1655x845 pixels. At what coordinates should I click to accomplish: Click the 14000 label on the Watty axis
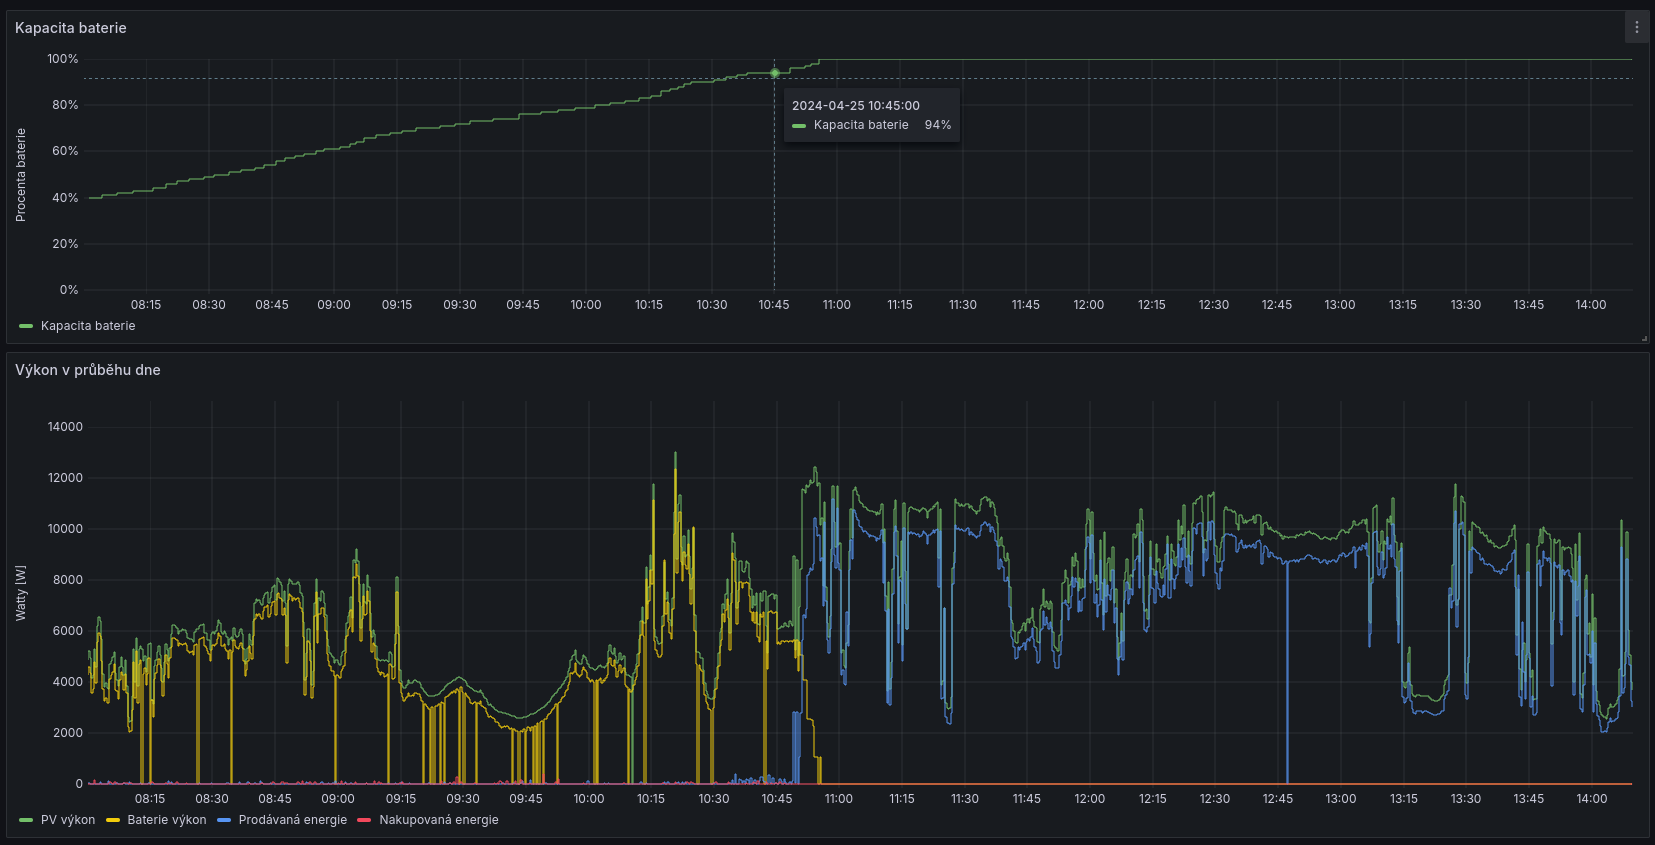click(x=65, y=427)
